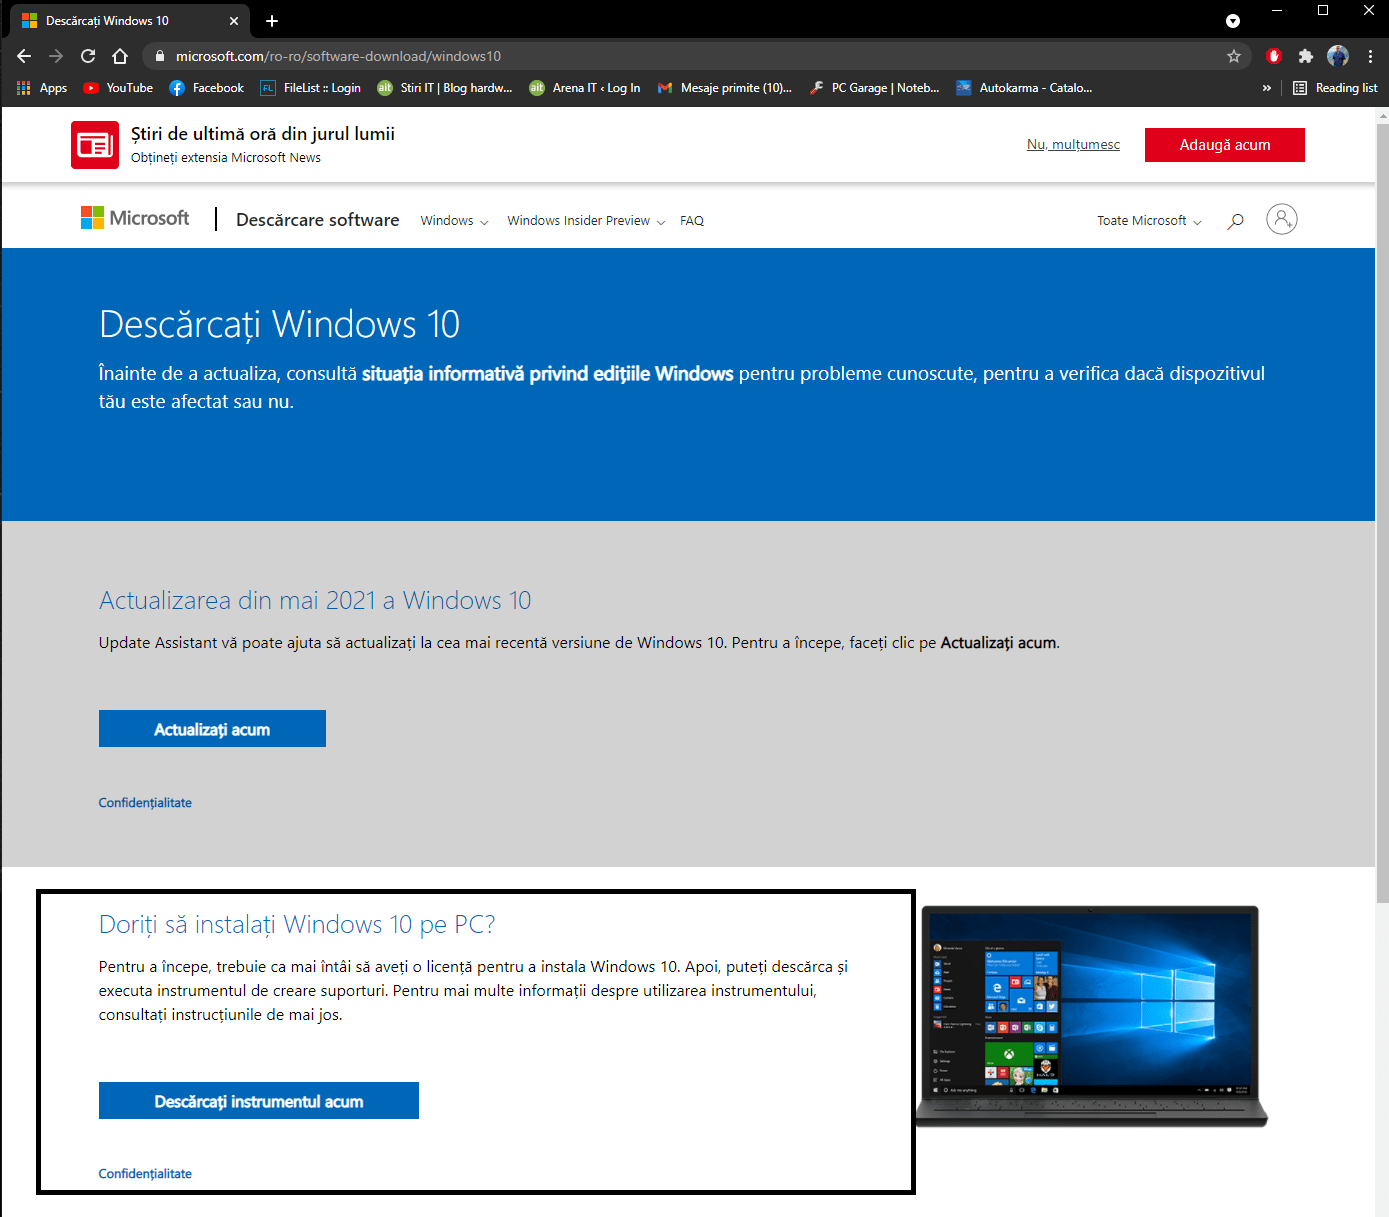
Task: Open a new browser tab
Action: 272,20
